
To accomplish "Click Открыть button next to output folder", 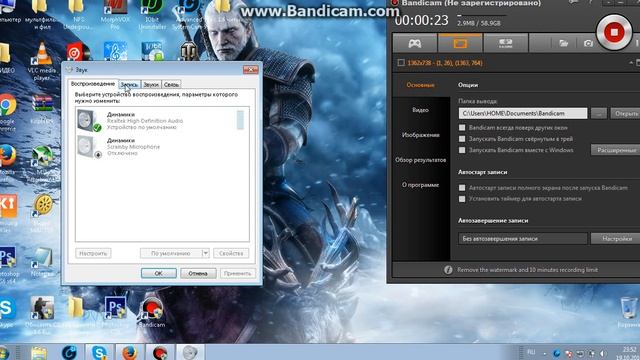I will [625, 113].
